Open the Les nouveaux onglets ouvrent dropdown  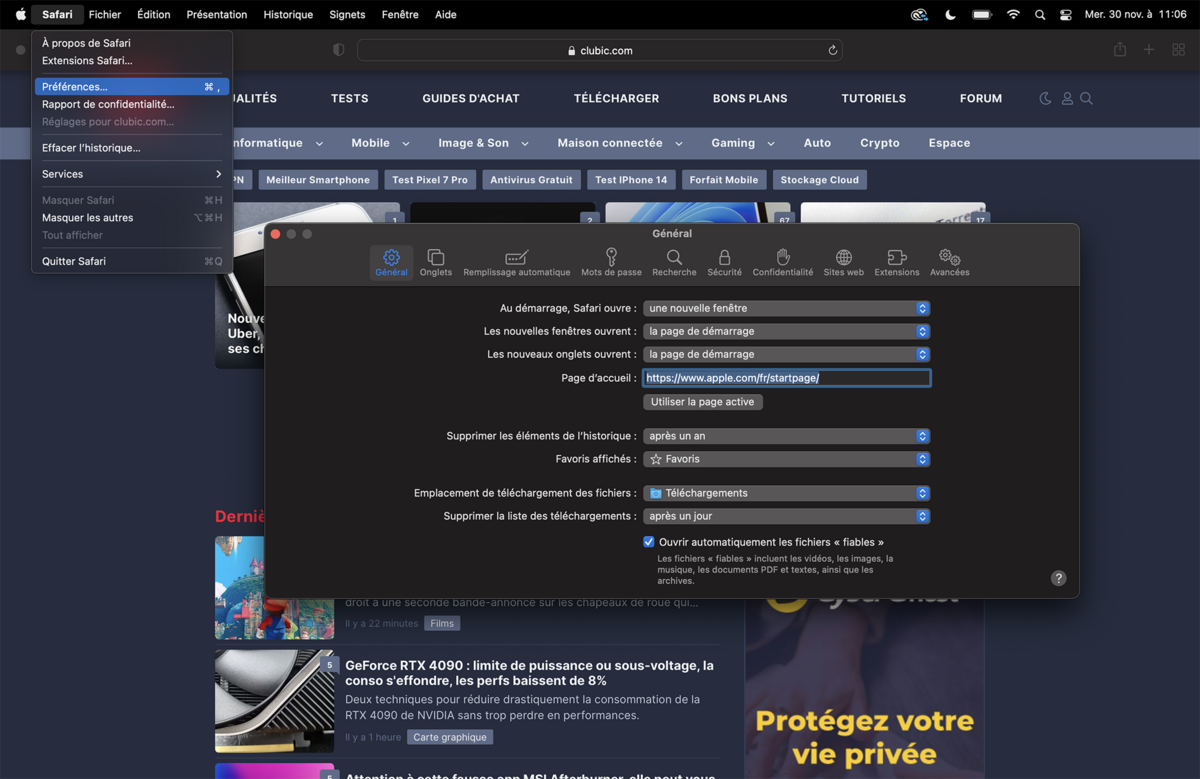point(787,354)
